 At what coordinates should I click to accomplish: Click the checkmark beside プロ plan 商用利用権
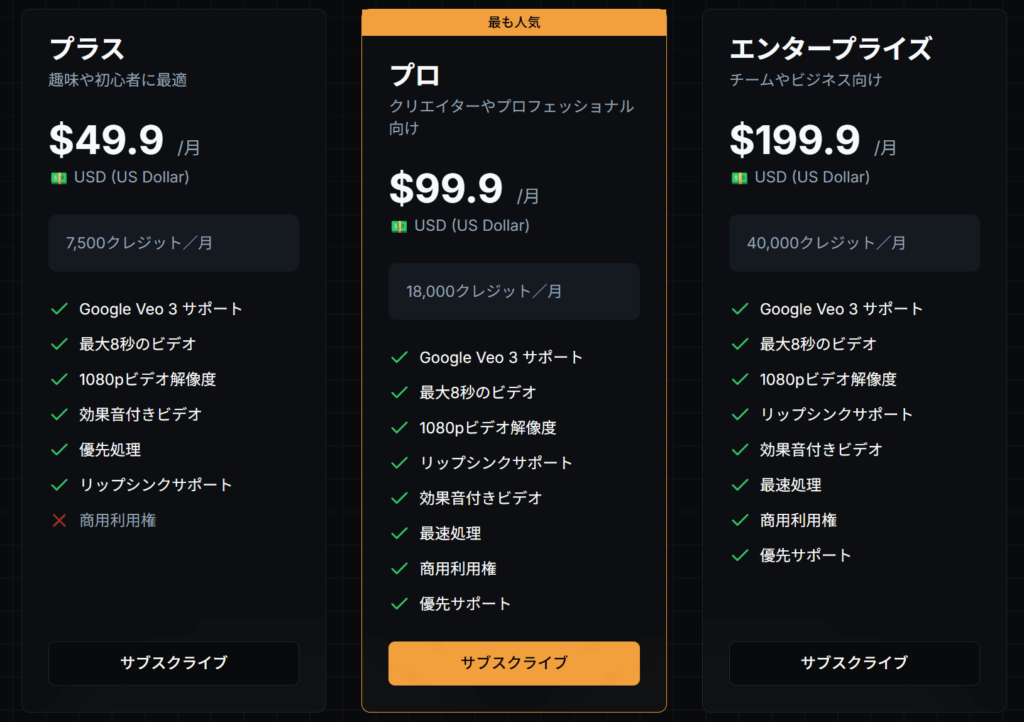399,568
